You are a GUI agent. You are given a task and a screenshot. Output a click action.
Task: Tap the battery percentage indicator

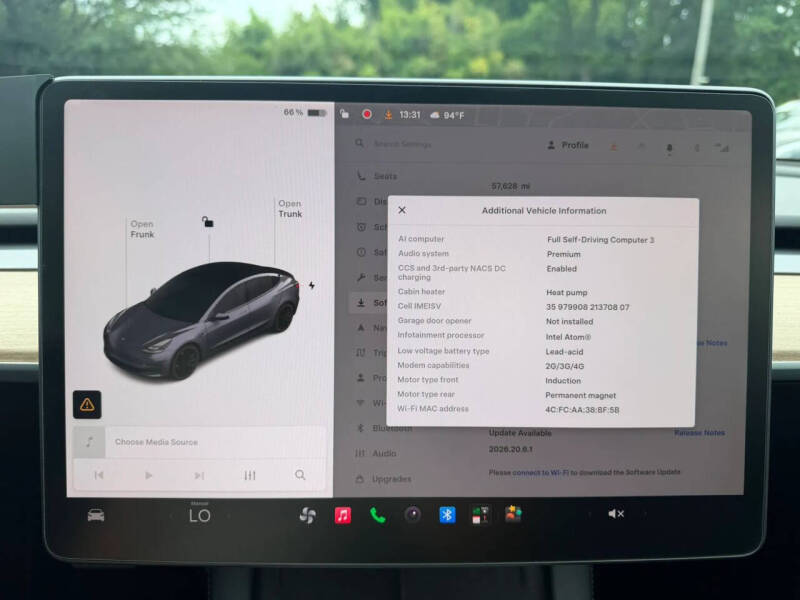(305, 112)
